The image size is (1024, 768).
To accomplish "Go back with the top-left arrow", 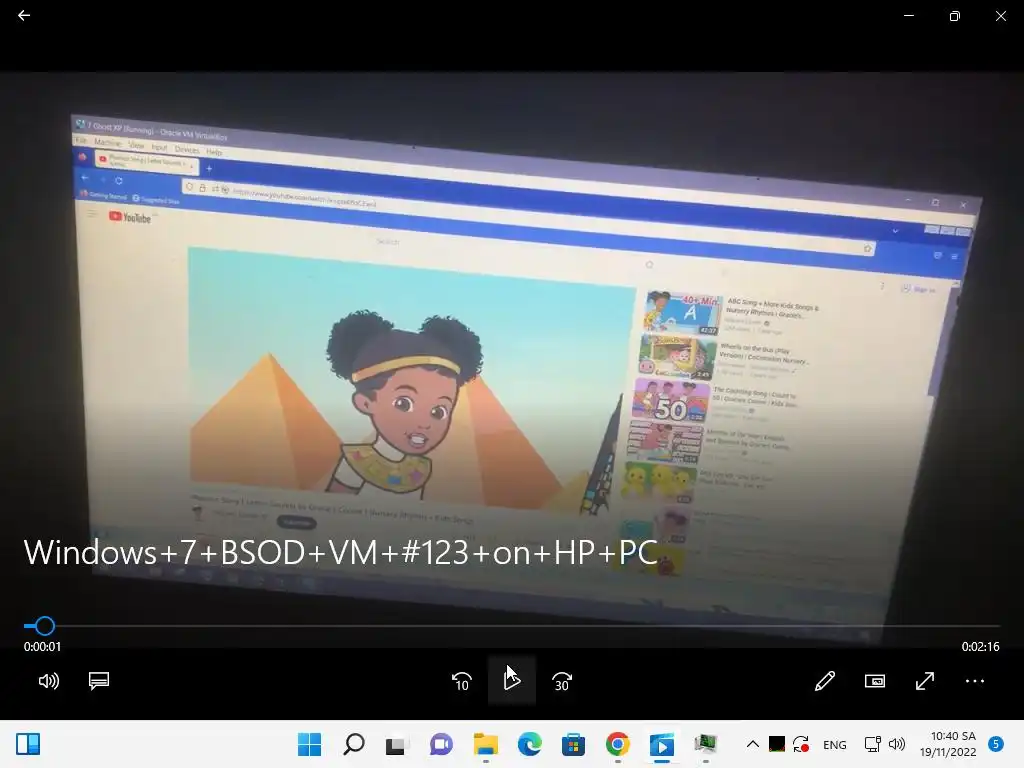I will point(24,15).
